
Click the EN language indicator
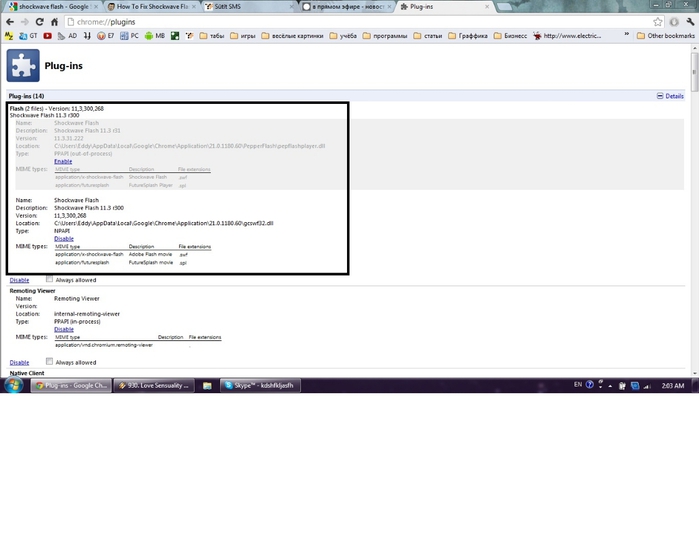(578, 384)
